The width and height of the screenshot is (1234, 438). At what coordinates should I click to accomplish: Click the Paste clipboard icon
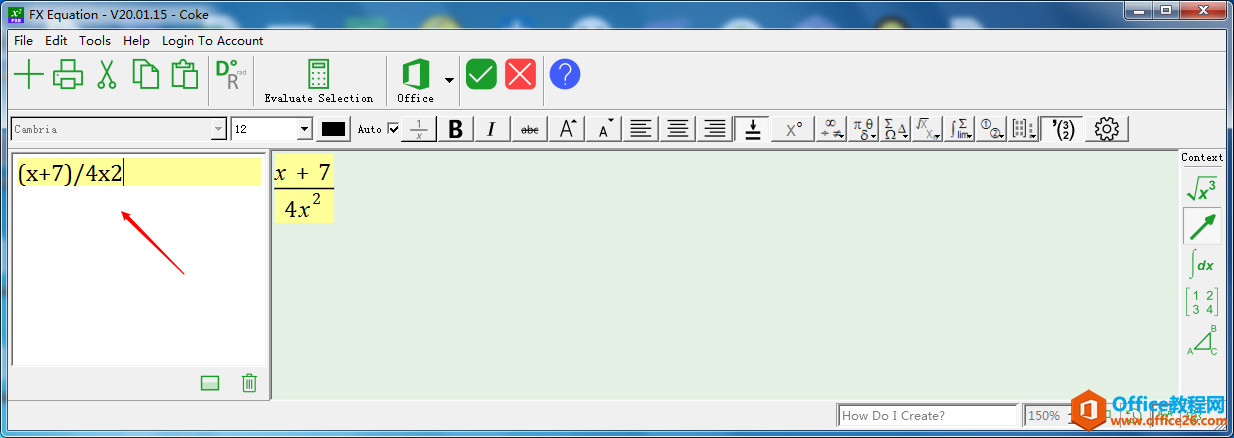(x=184, y=75)
